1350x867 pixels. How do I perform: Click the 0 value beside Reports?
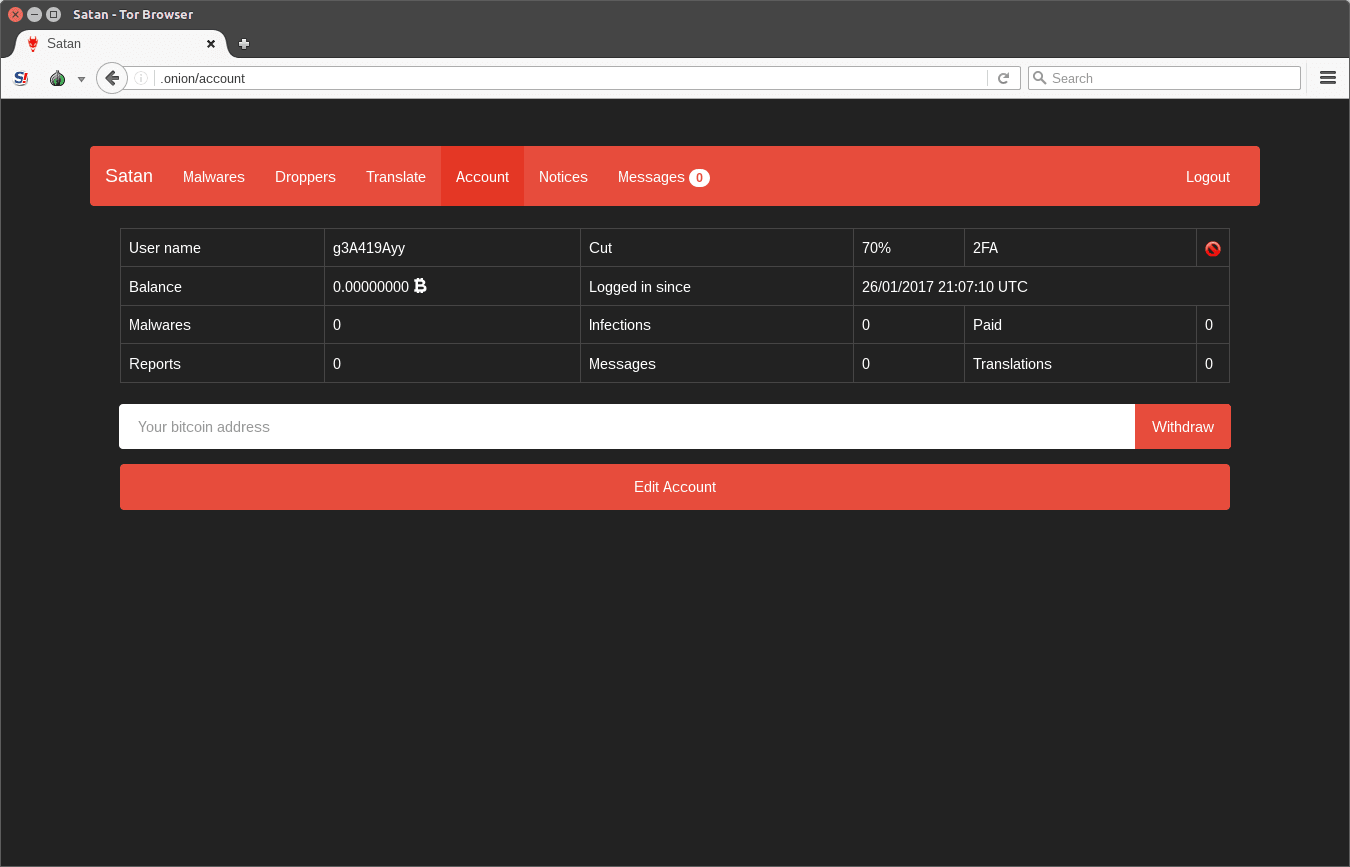[337, 364]
